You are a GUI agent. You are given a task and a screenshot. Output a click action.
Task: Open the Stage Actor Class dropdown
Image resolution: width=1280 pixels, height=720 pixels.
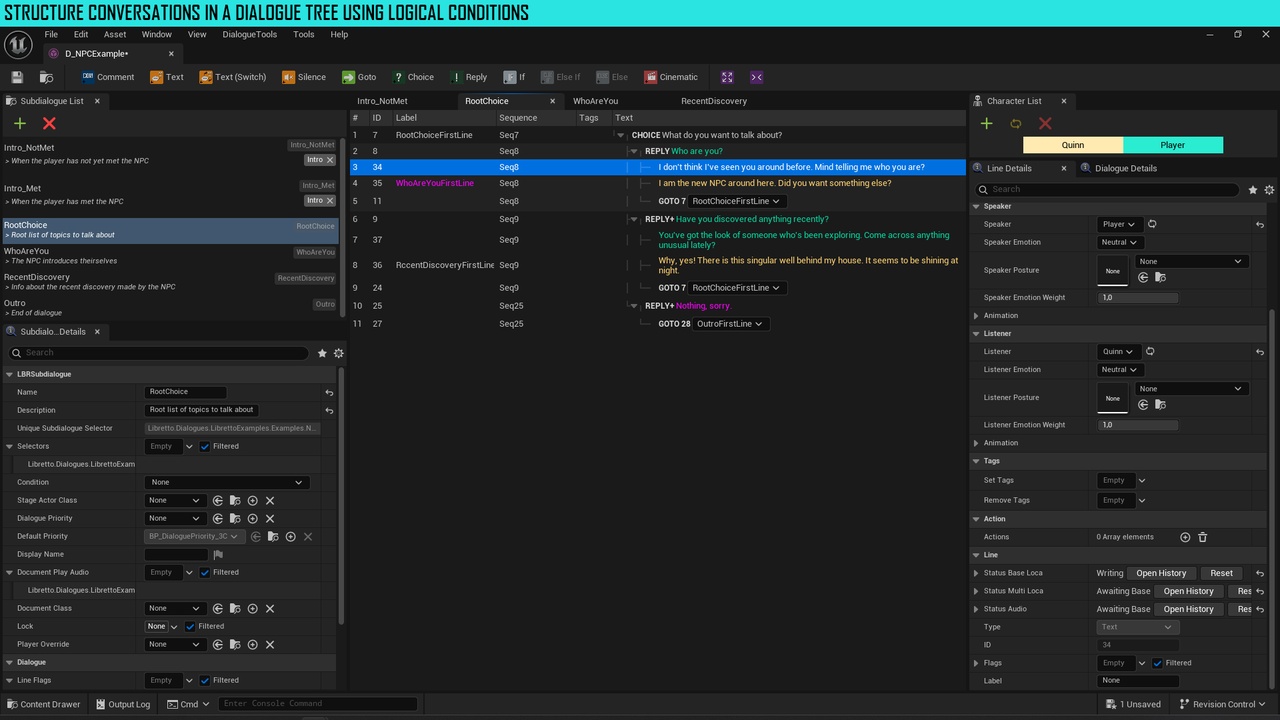coord(174,500)
